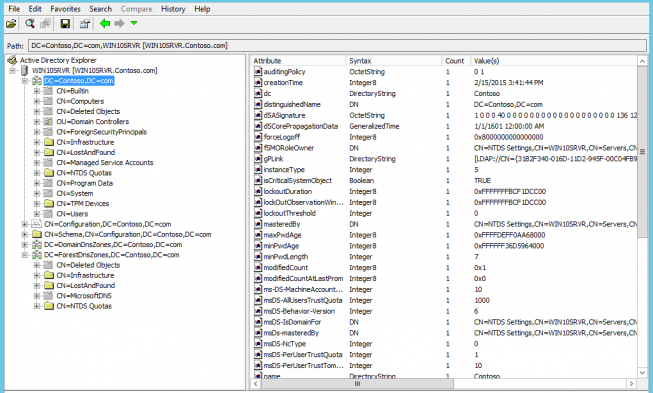Screen dimensions: 653x393
Task: Click the gray Forward arrow
Action: (x=120, y=24)
